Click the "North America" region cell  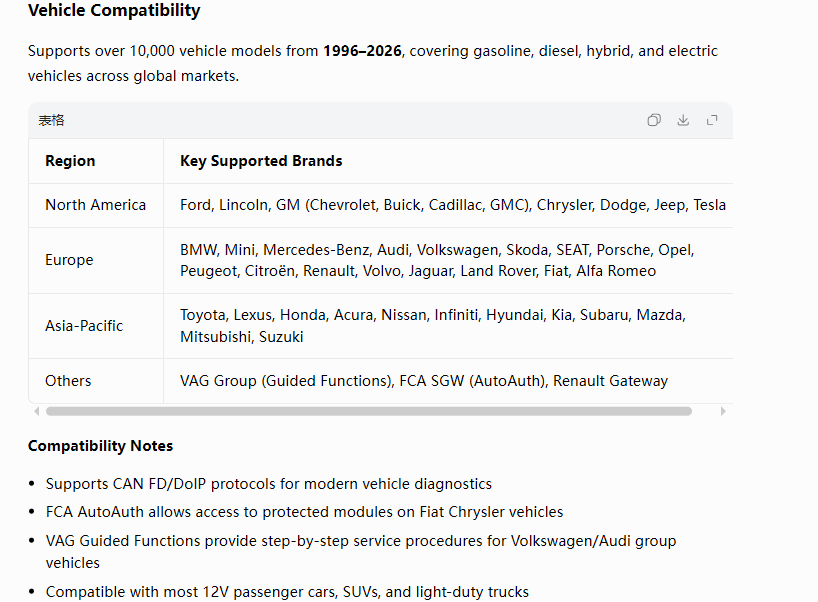[x=96, y=205]
